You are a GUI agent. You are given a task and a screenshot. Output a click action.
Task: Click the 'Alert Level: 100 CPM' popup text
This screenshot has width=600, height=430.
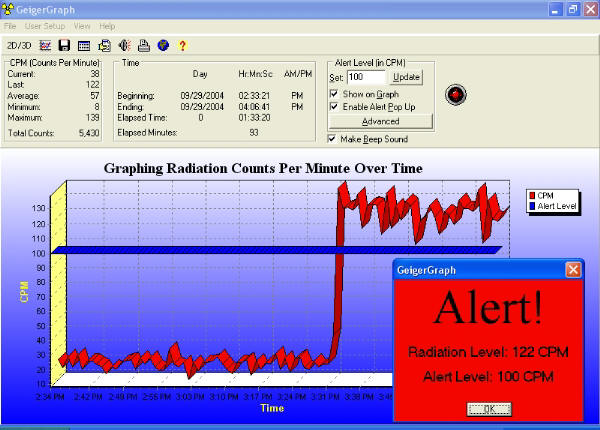tap(488, 377)
